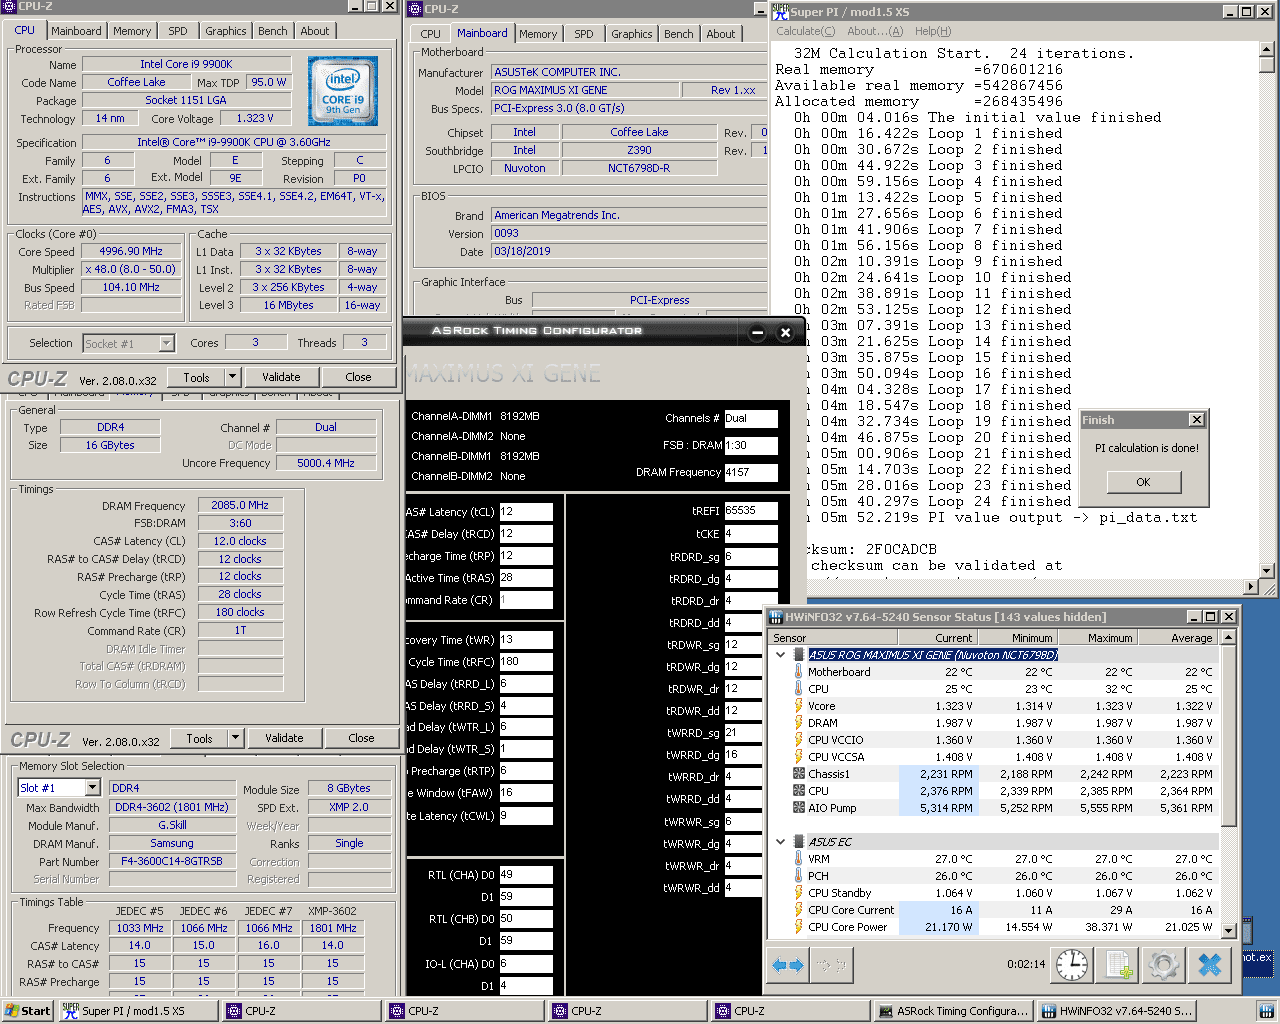This screenshot has width=1280, height=1024.
Task: Click the lightning icon beside DRAM sensor
Action: point(798,723)
